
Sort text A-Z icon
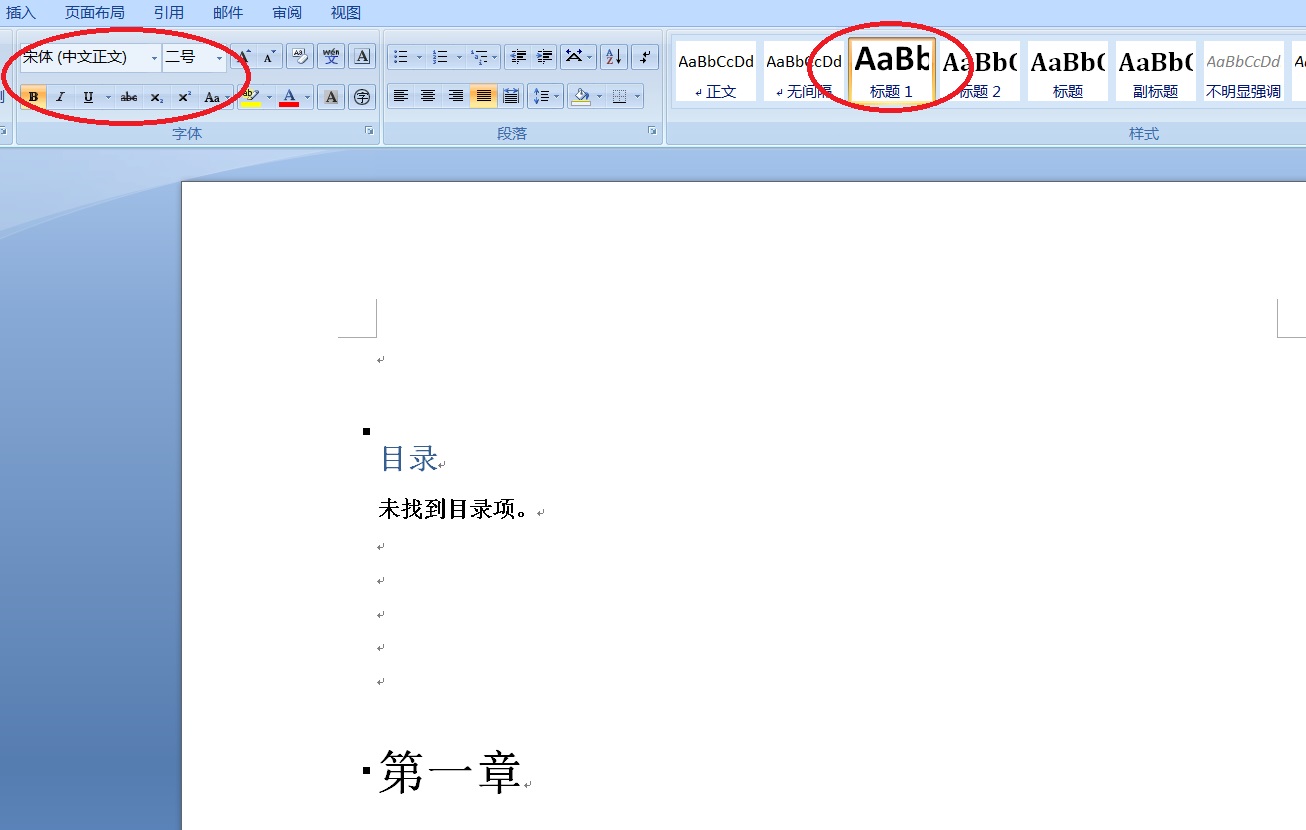click(x=613, y=57)
